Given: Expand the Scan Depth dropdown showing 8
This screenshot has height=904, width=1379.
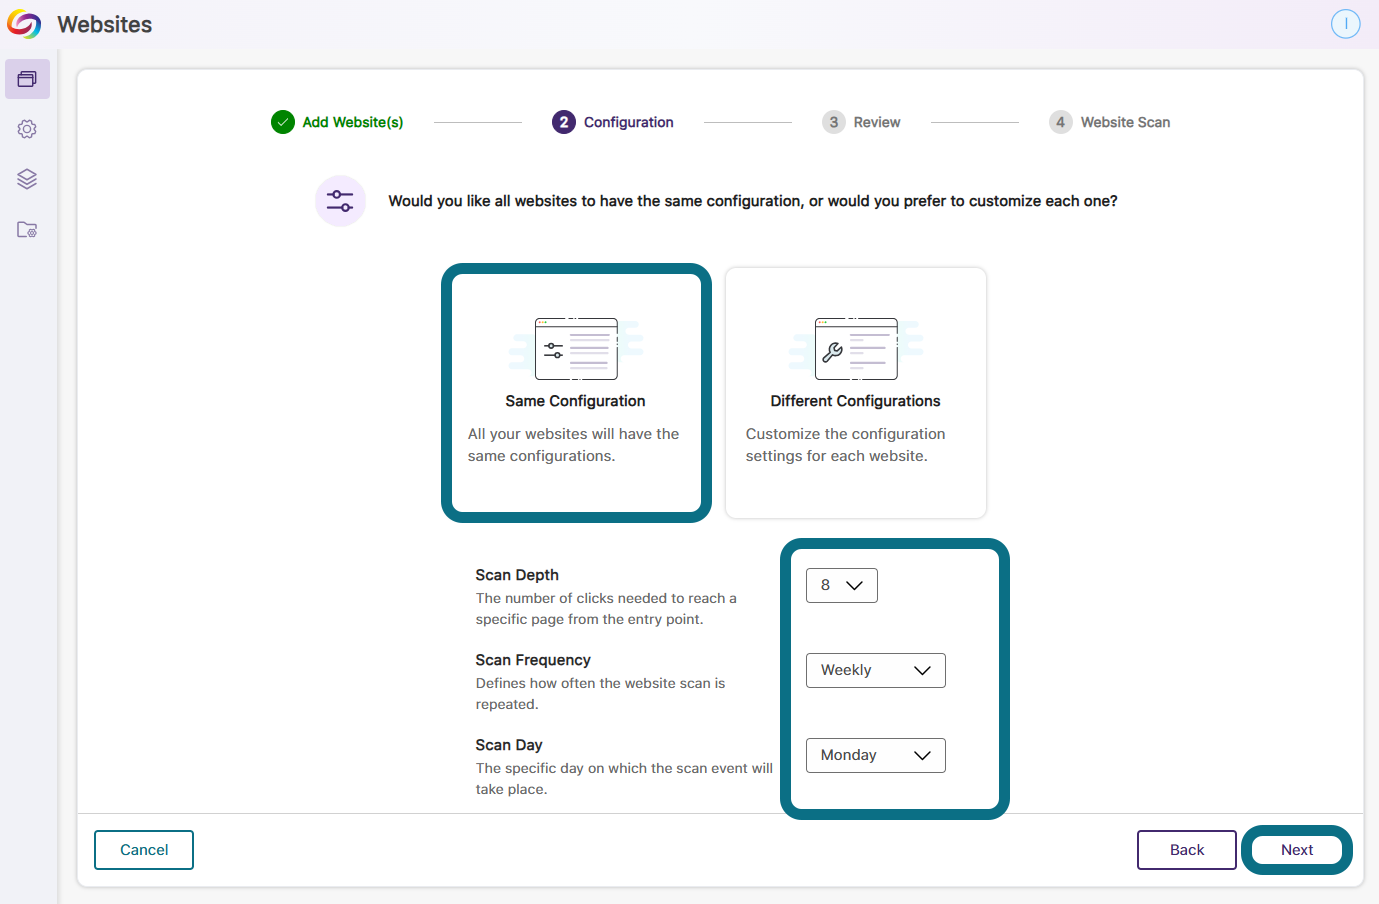Looking at the screenshot, I should pos(841,586).
